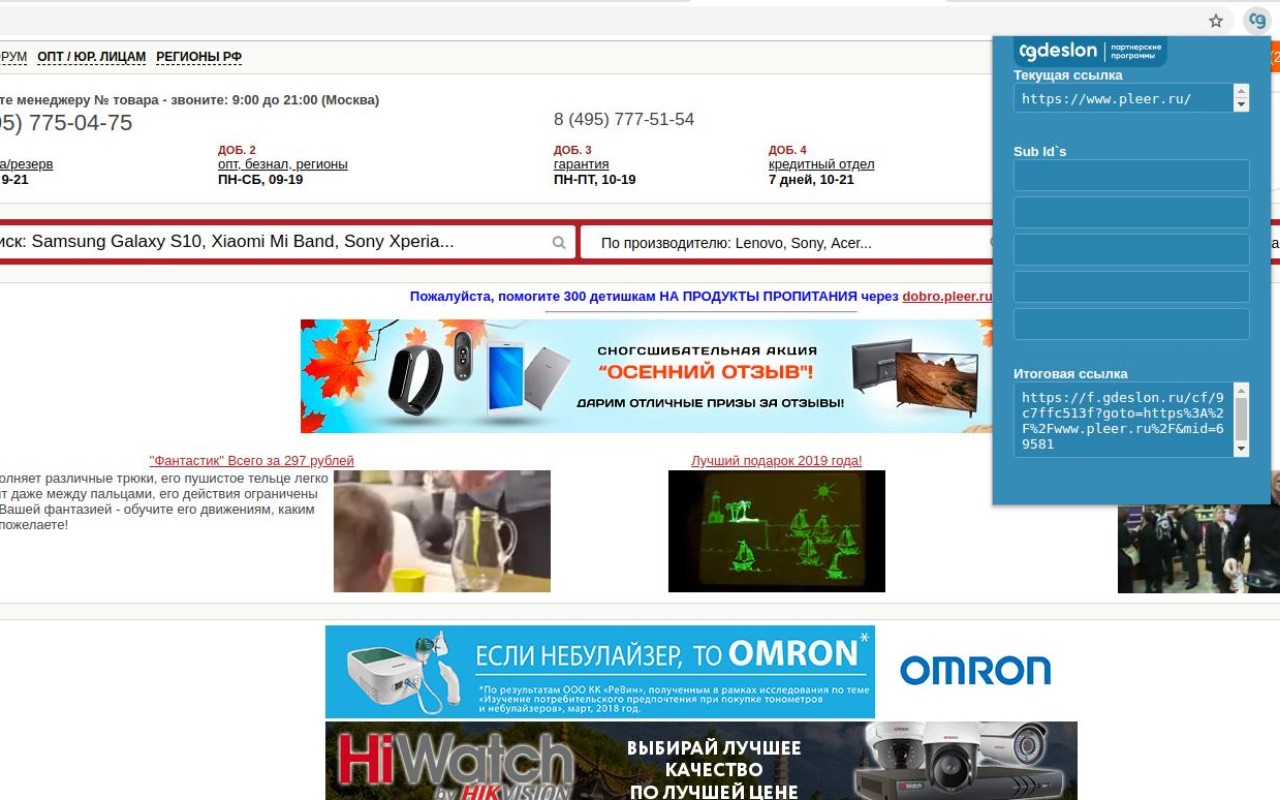
Task: Click the up arrow on Текущая ссылка field
Action: click(x=1241, y=91)
